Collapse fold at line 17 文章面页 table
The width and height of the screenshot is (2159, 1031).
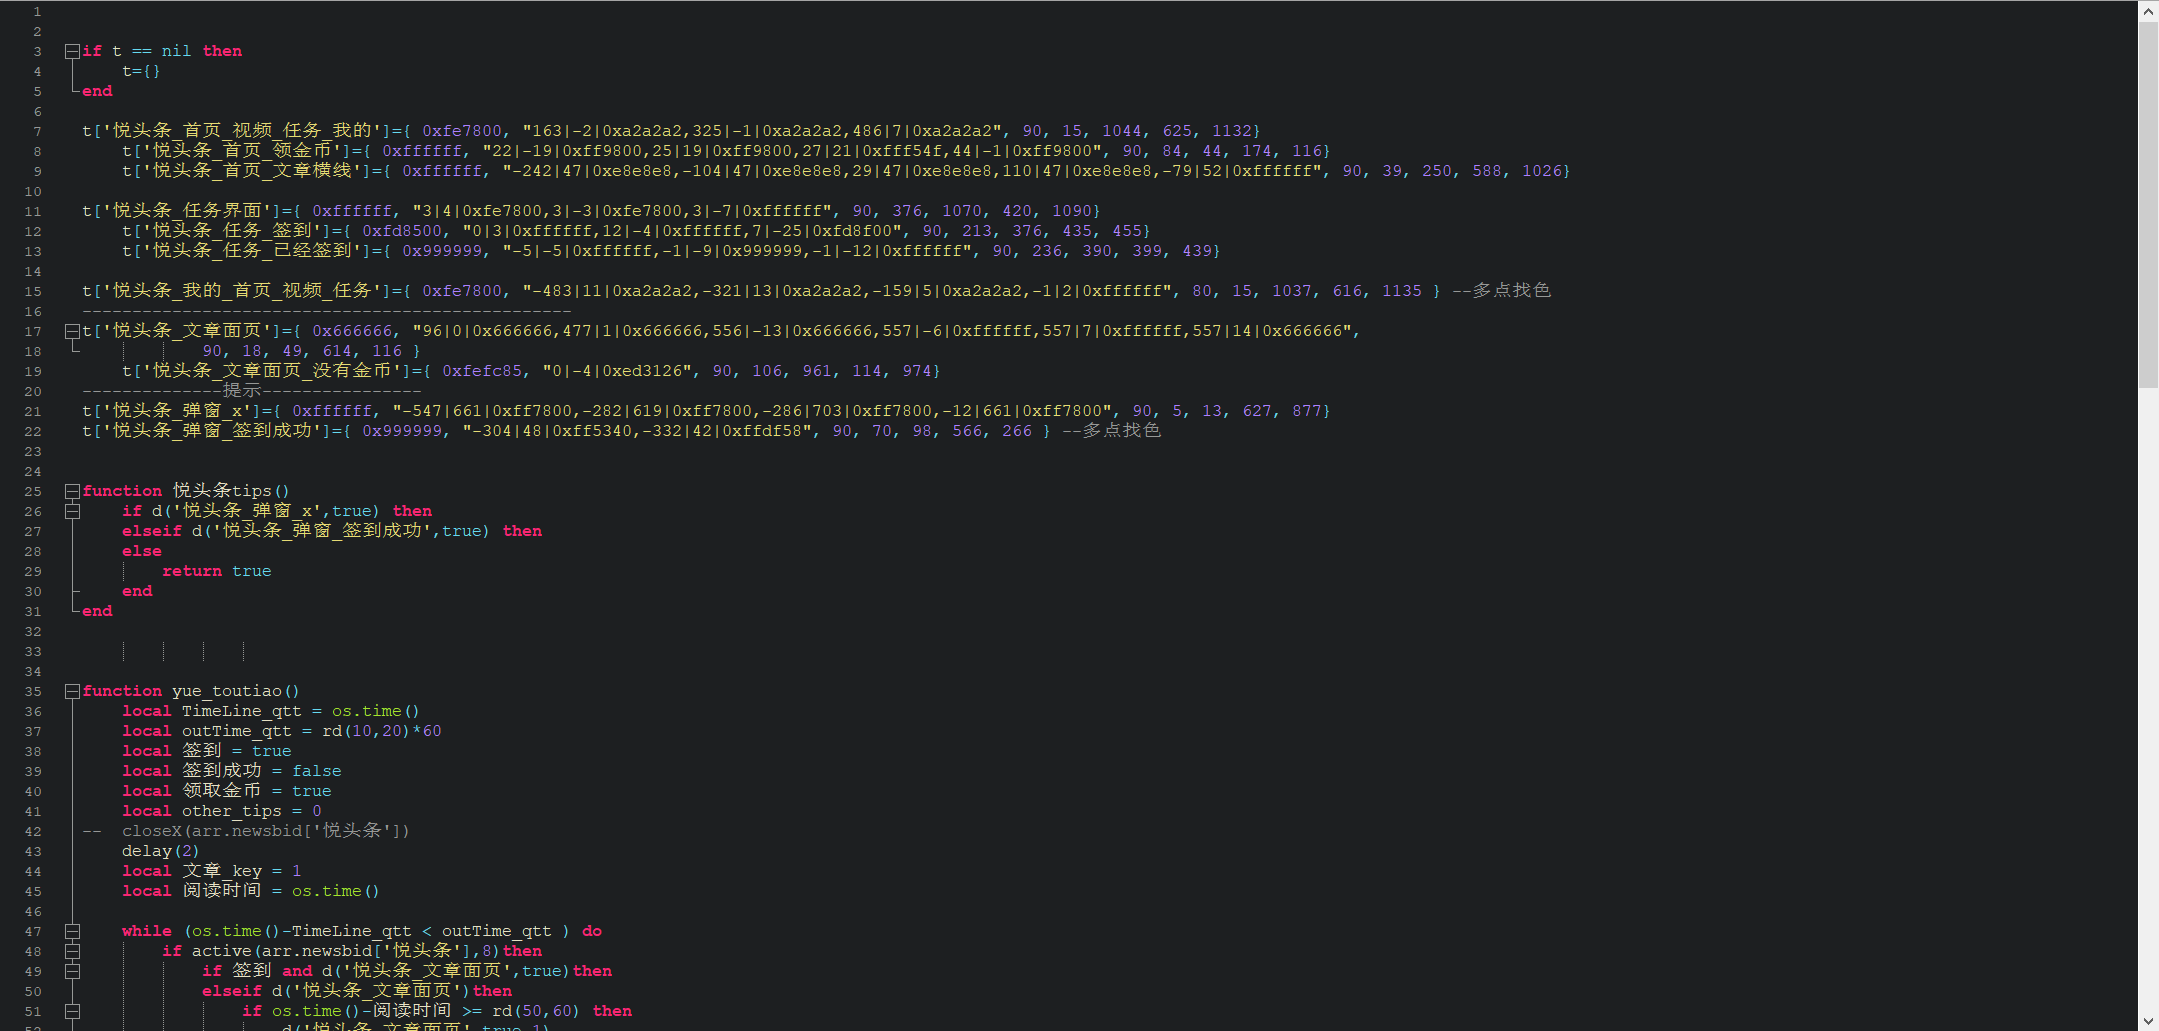72,331
